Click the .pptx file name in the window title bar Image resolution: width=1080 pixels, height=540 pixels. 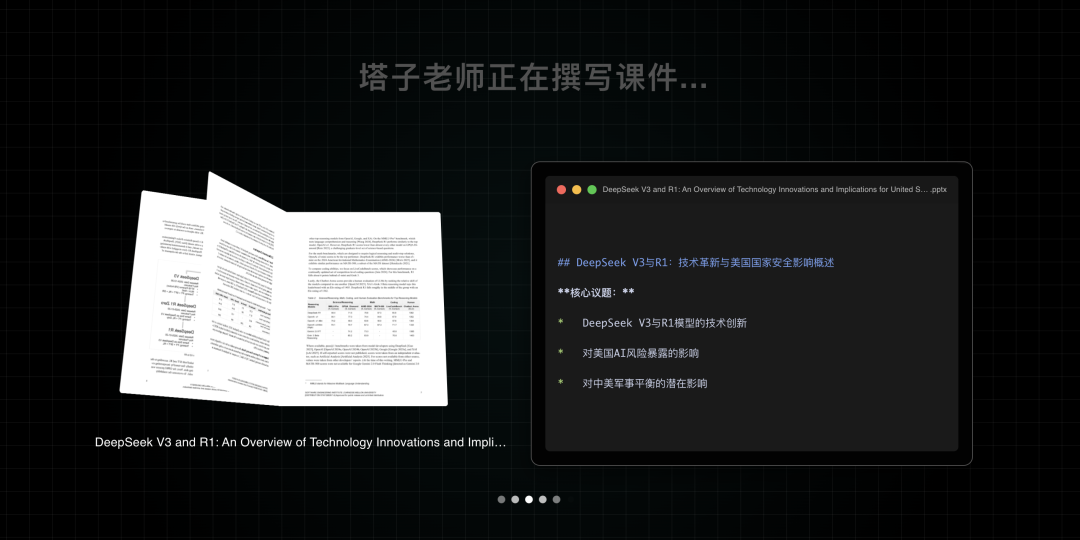(x=775, y=189)
